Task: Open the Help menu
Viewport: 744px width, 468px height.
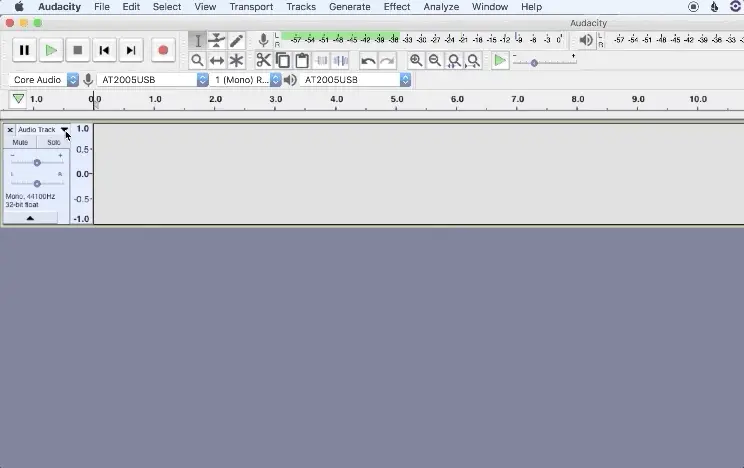Action: click(531, 7)
